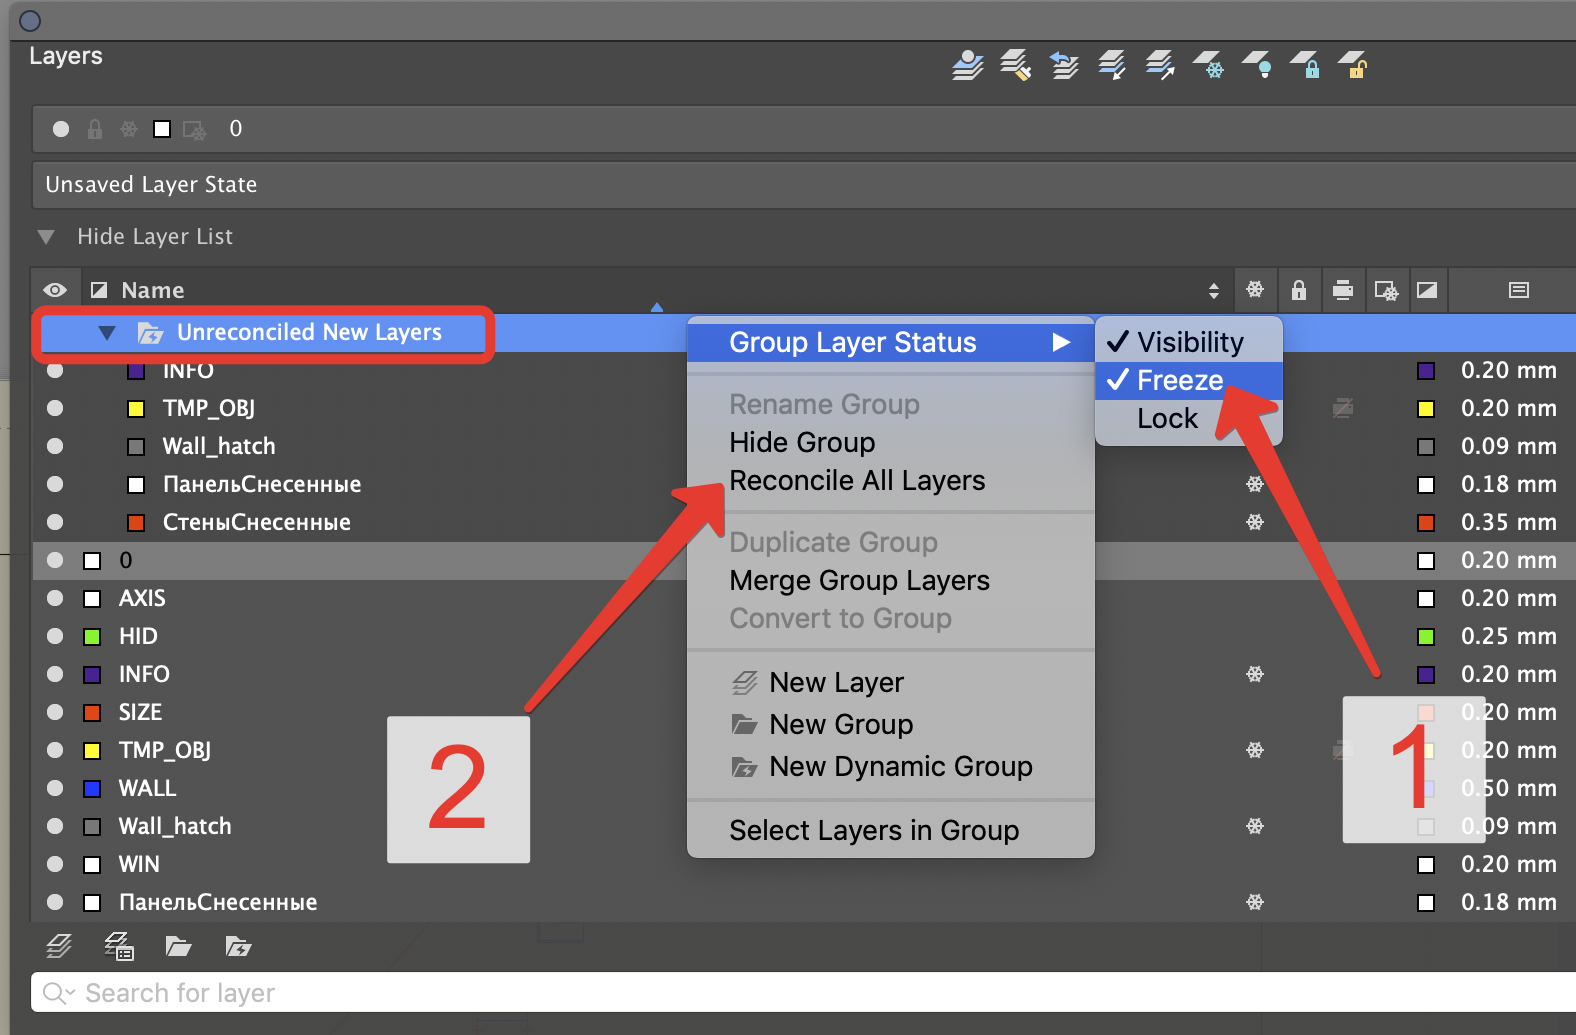Viewport: 1576px width, 1035px height.
Task: Click the blue swatch left of the WALL layer name
Action: [92, 788]
